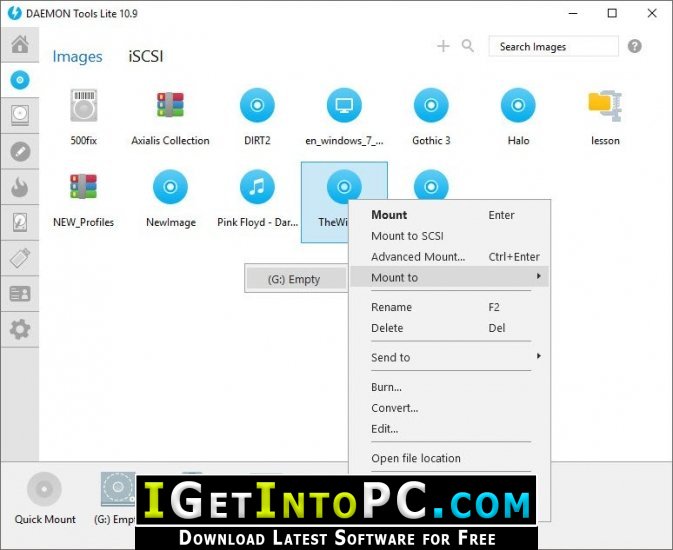Select the Images disc sidebar icon

20,80
